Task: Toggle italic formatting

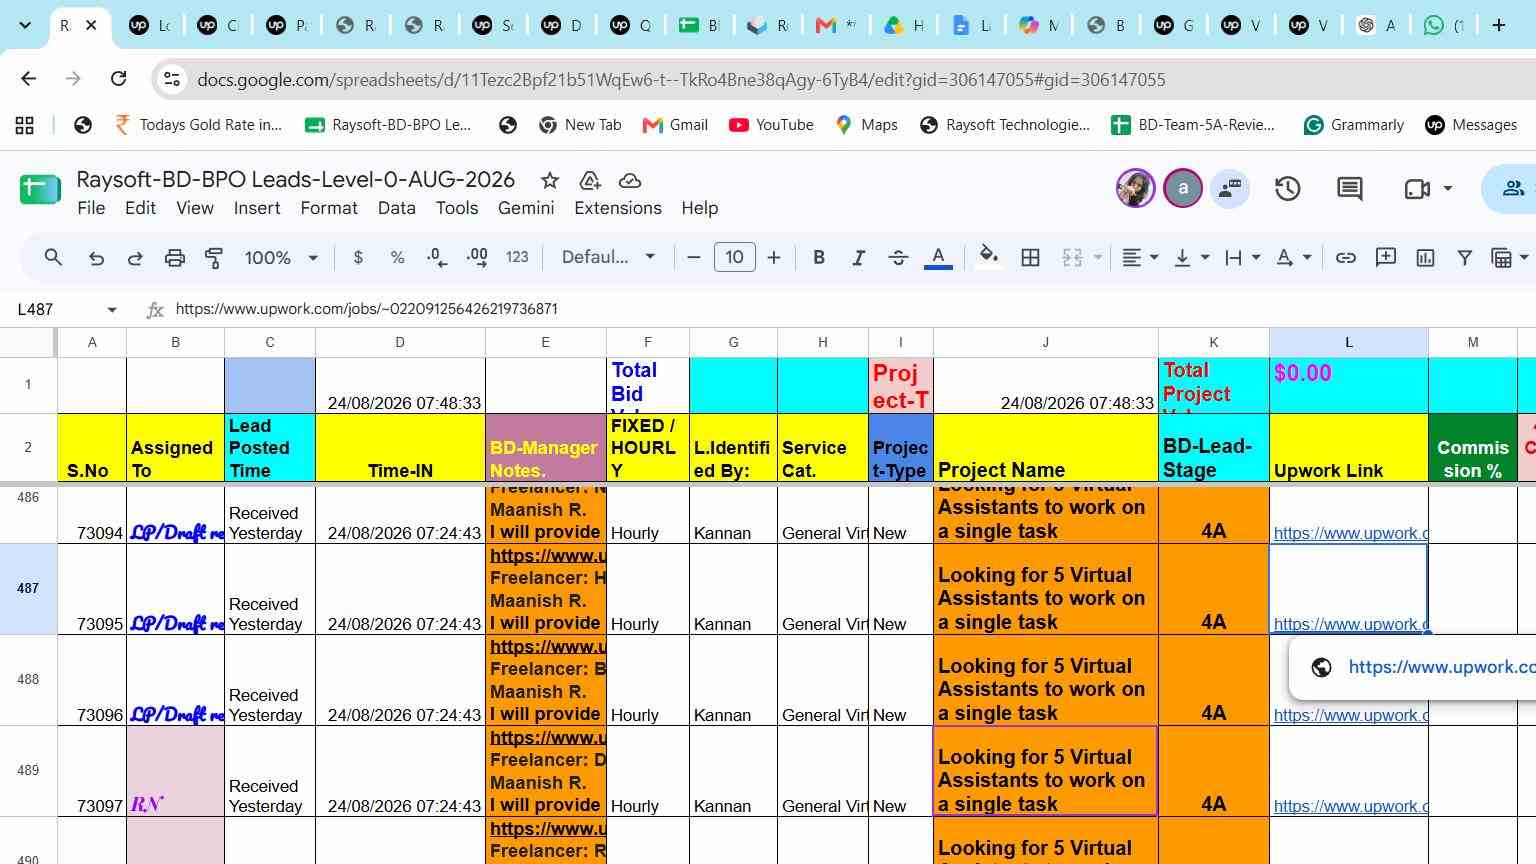Action: [x=858, y=258]
